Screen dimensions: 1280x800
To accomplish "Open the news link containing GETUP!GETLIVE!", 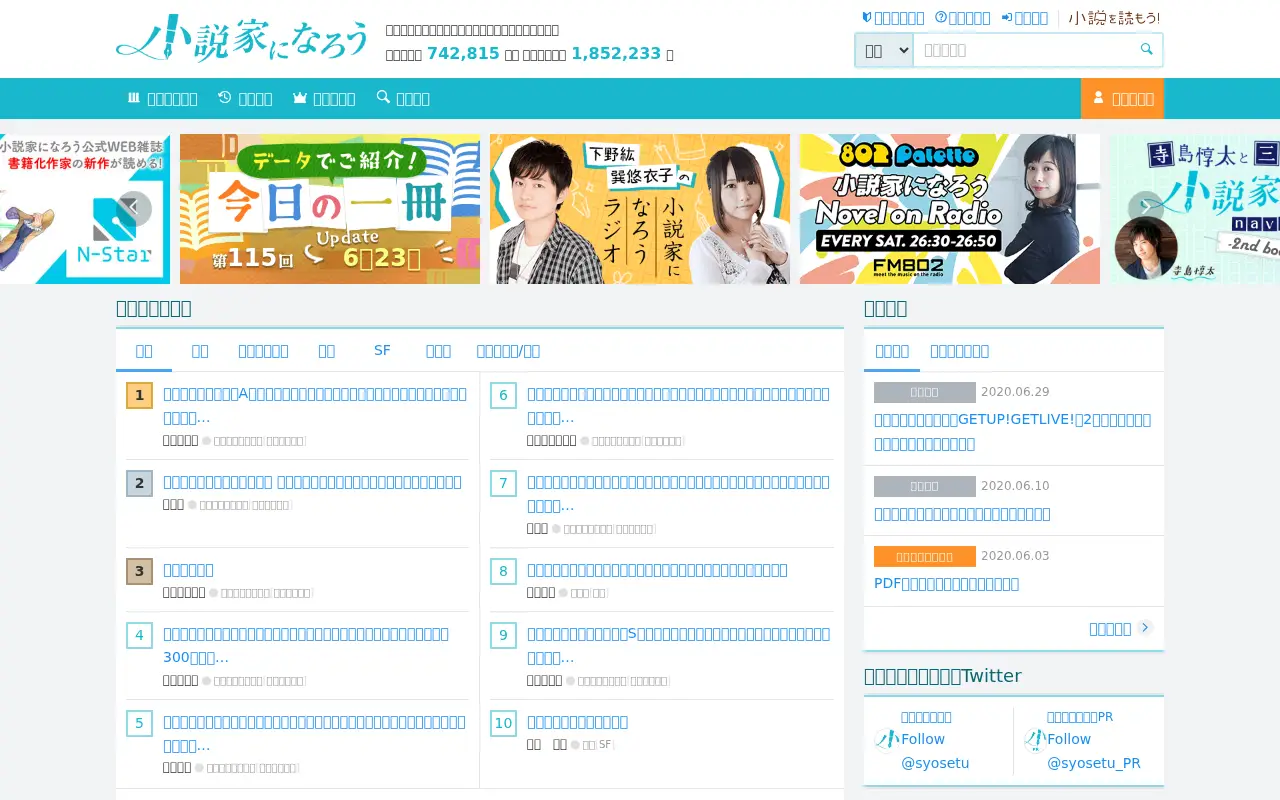I will 1012,432.
